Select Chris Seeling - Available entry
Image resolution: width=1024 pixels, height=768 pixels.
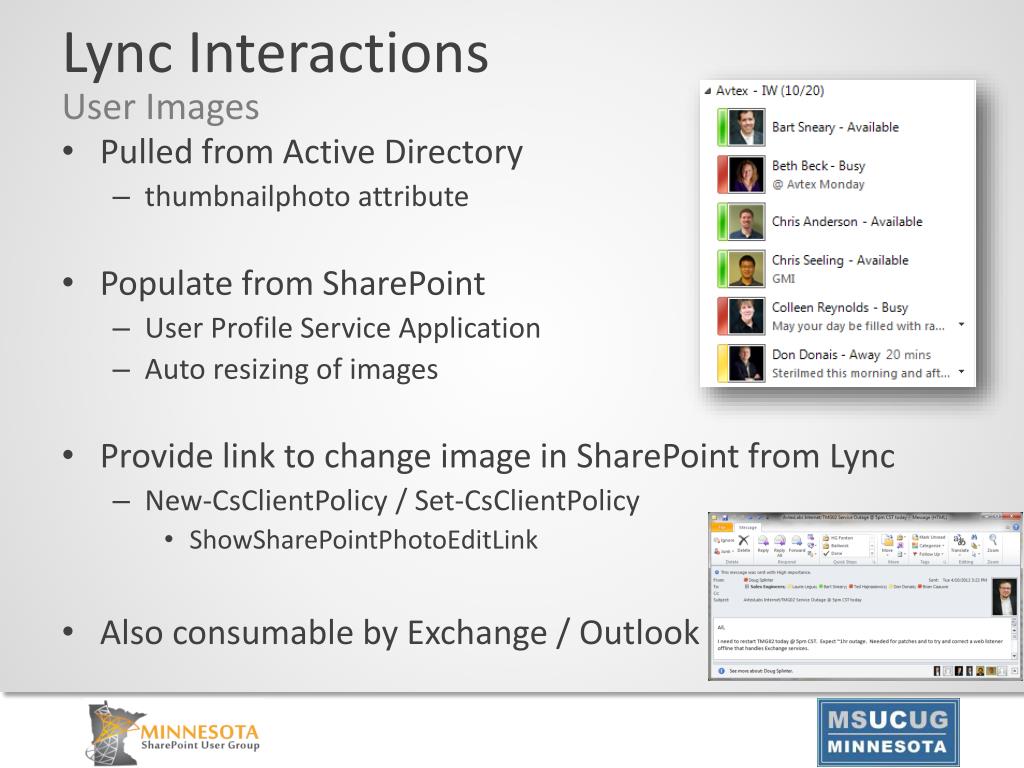840,261
